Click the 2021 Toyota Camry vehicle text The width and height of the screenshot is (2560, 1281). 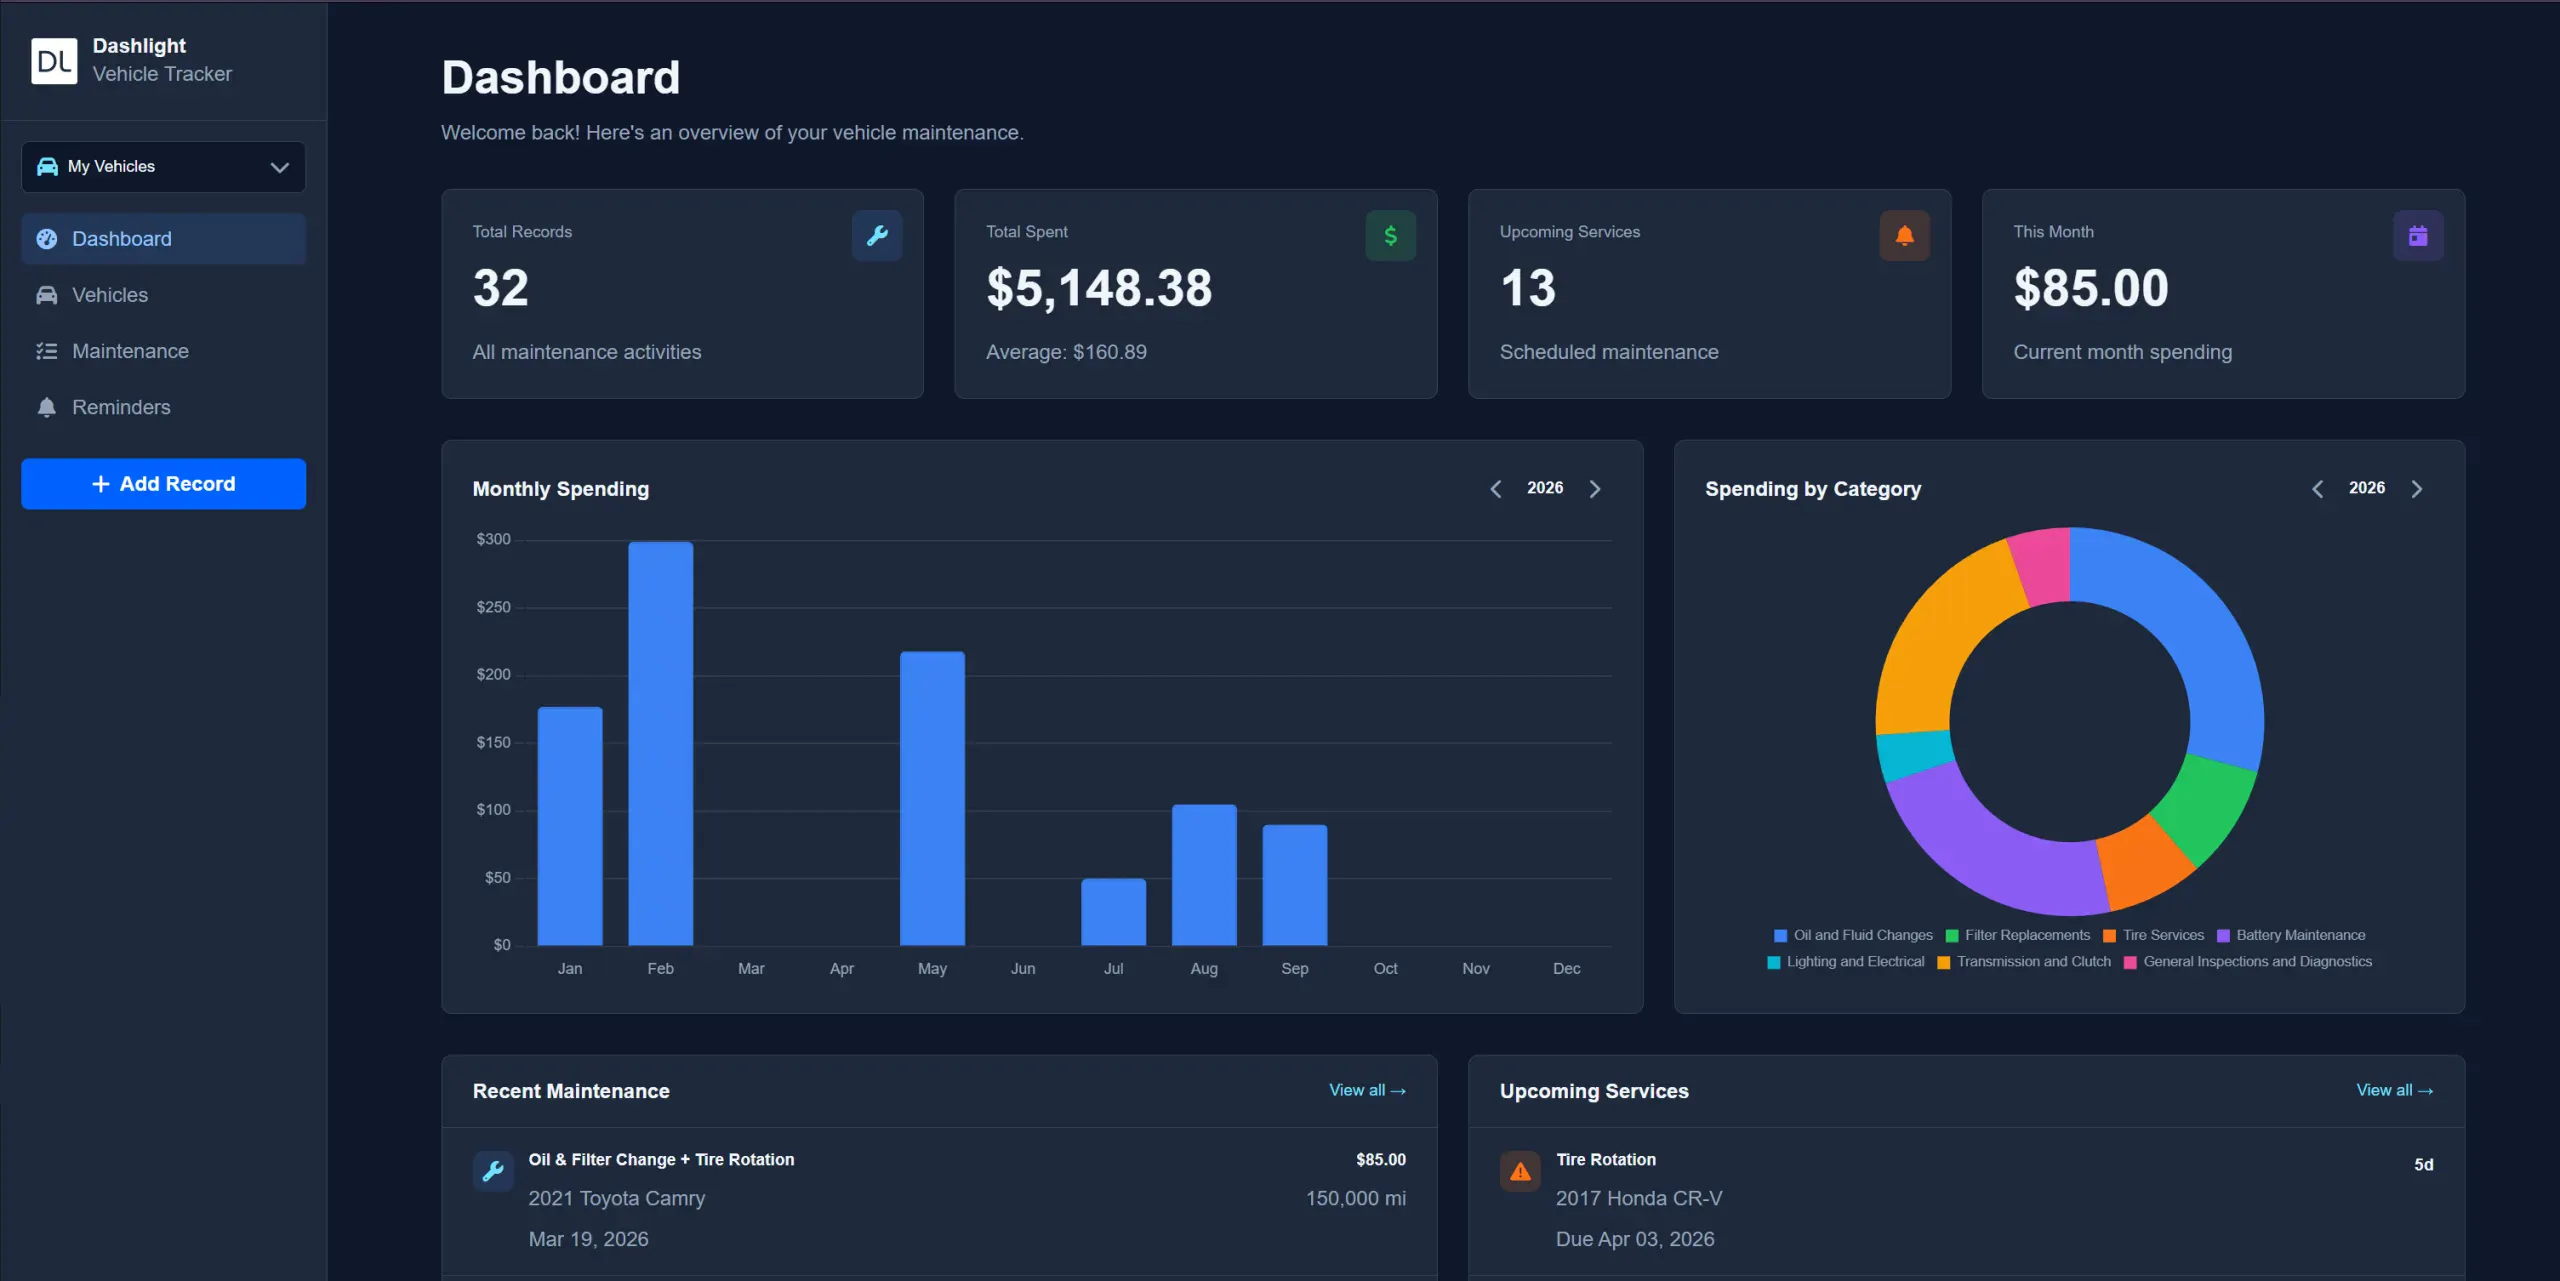616,1198
